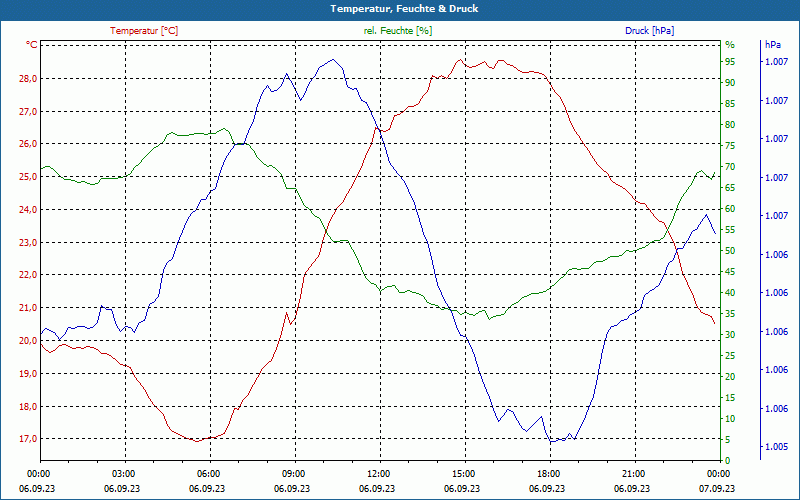This screenshot has height=500, width=800.
Task: Click the "23,0" temperature axis value
Action: click(28, 242)
